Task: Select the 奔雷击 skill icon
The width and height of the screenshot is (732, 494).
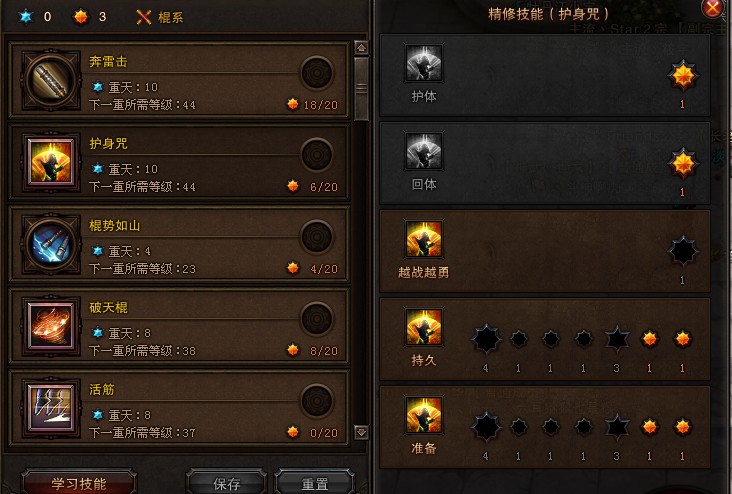Action: click(51, 81)
